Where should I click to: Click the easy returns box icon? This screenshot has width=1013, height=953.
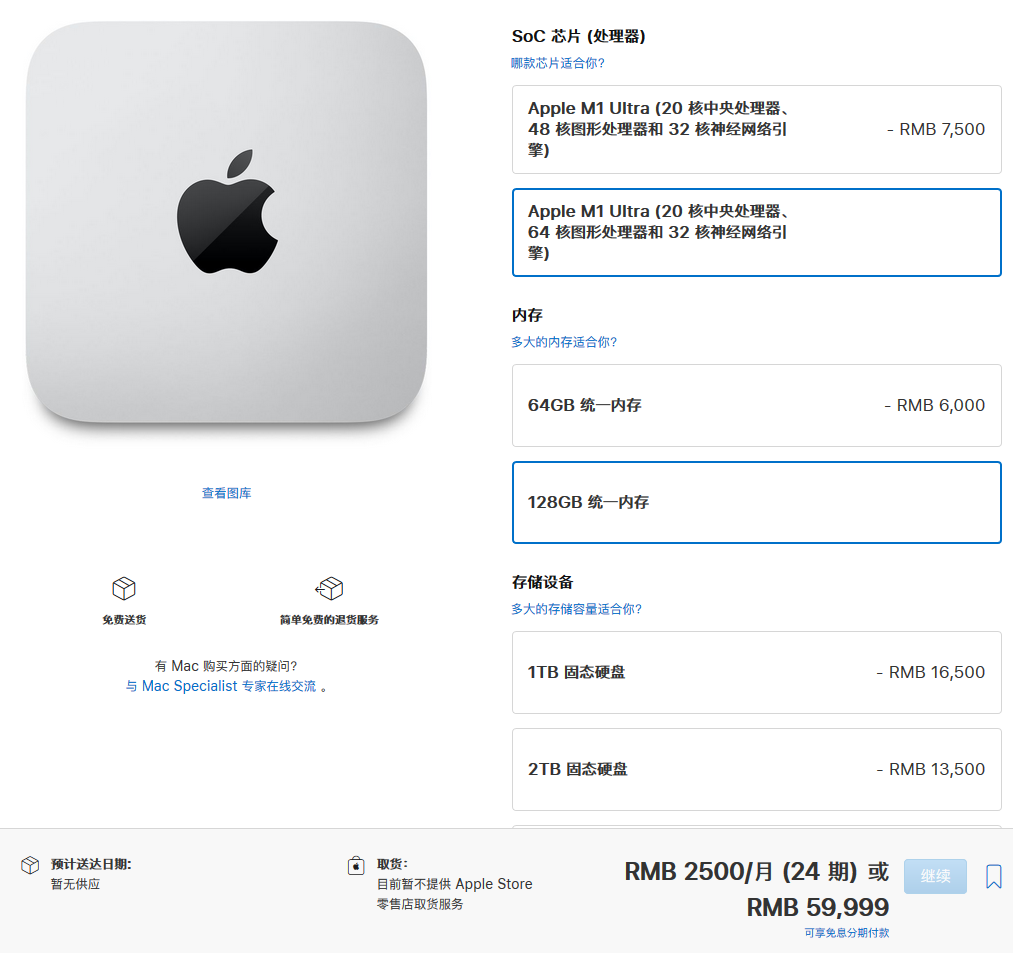[329, 589]
